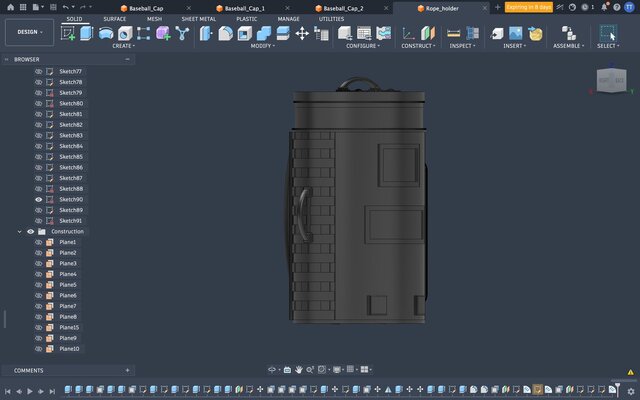640x400 pixels.
Task: Click the Expiring in 8 days button
Action: [x=529, y=7]
